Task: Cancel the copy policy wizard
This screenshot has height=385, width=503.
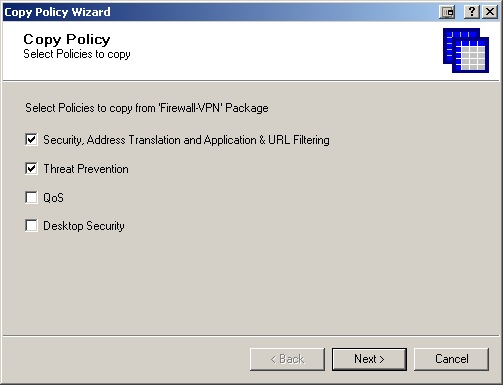Action: tap(452, 359)
